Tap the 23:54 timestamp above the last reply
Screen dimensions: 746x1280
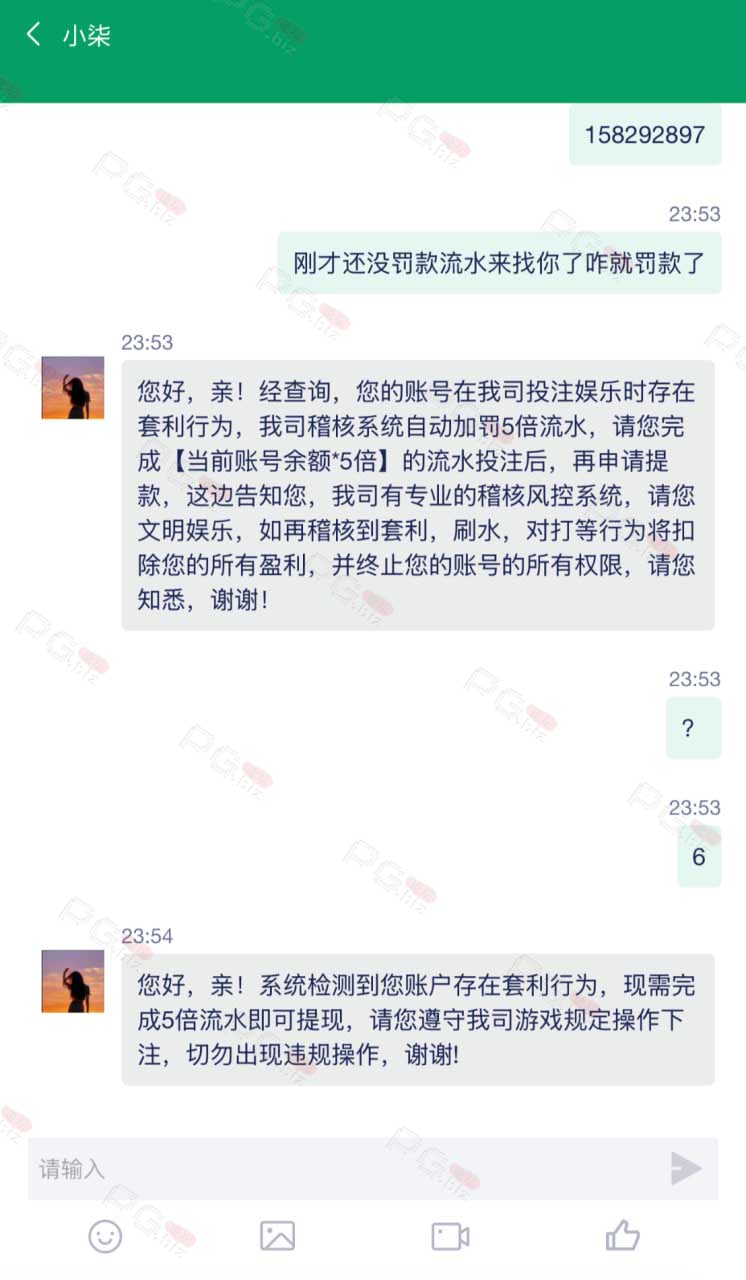tap(147, 936)
